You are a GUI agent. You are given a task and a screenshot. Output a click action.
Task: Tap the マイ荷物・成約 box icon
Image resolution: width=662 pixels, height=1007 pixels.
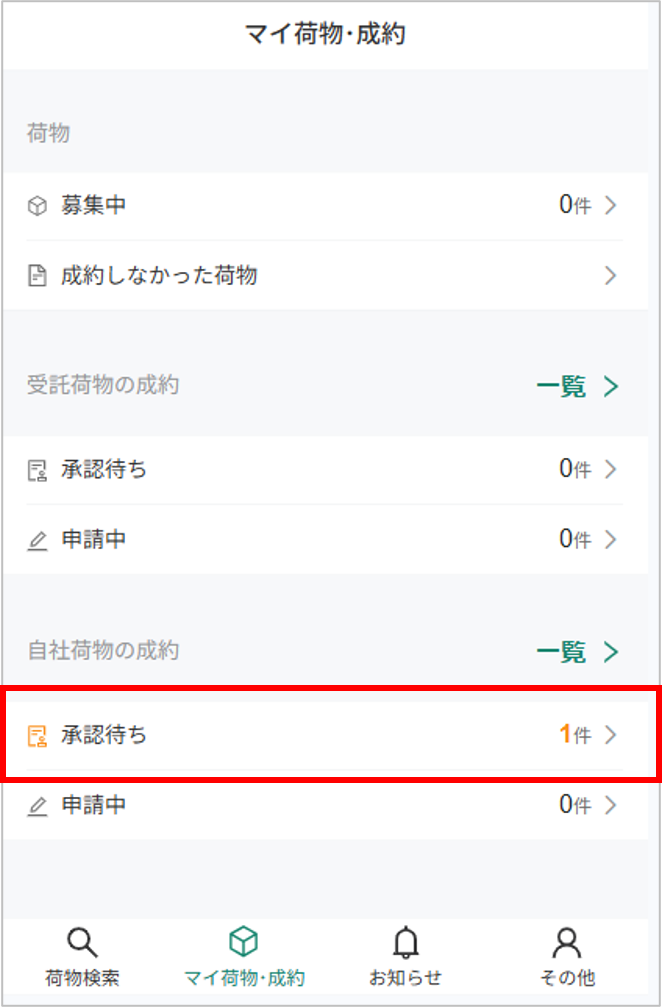click(243, 941)
